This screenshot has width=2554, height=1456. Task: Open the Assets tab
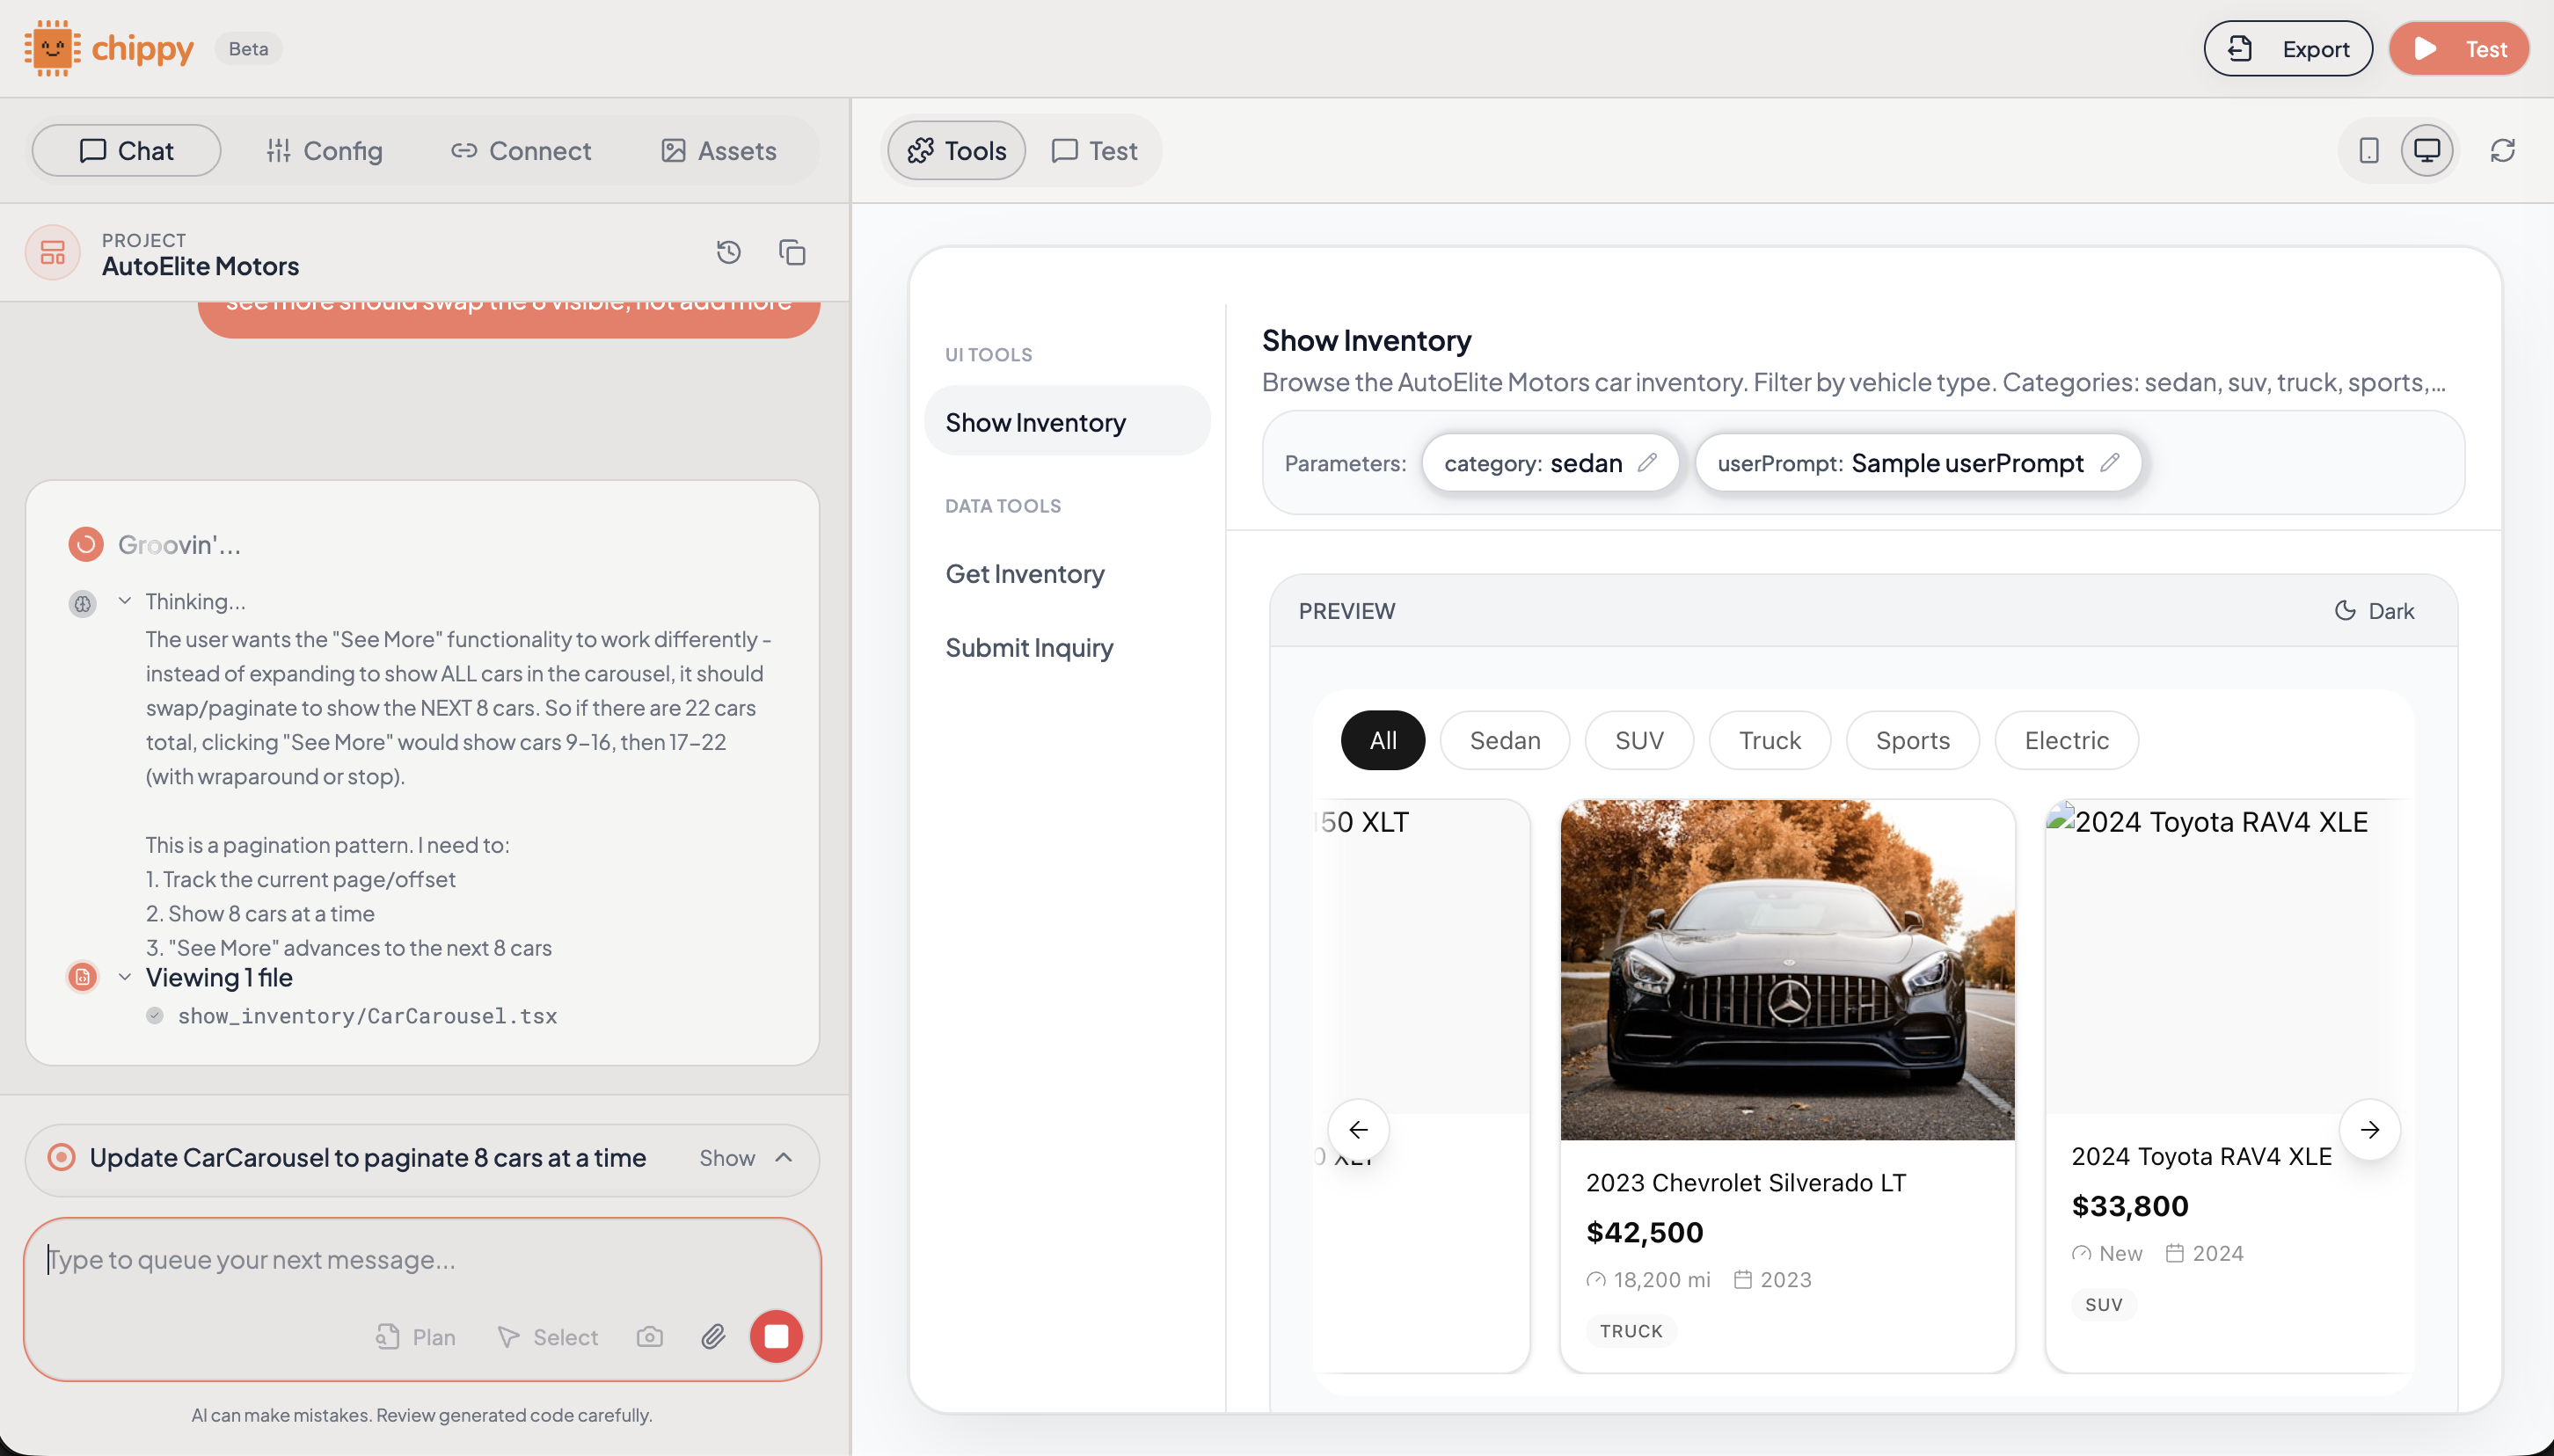point(719,151)
